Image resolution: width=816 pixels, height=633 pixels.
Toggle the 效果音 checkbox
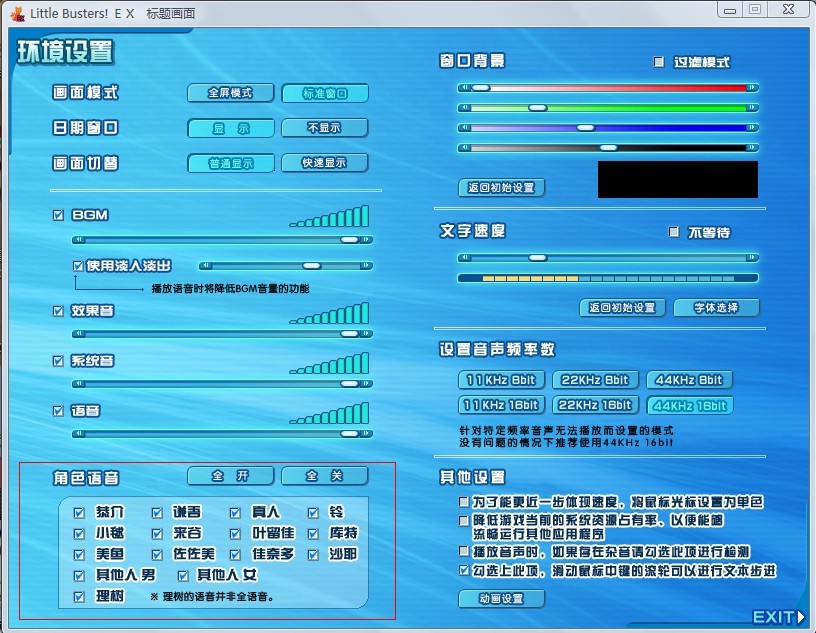point(58,311)
